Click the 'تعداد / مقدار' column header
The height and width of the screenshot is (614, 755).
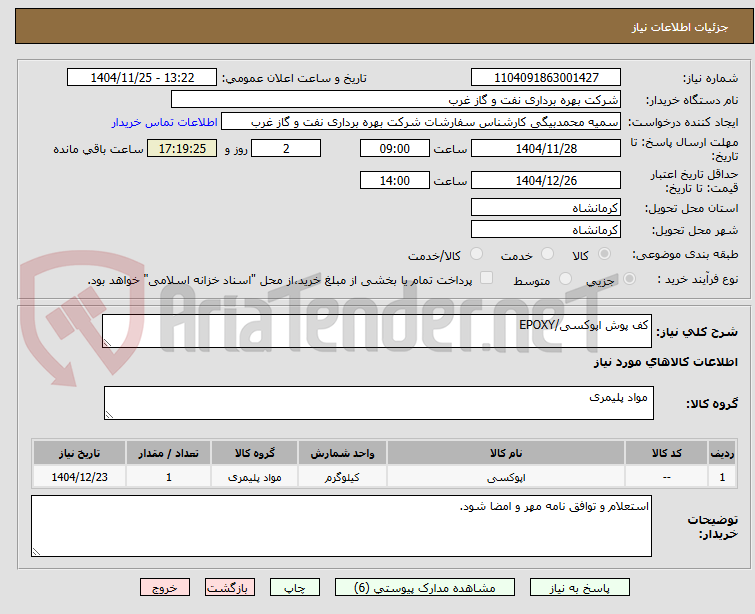pos(169,453)
